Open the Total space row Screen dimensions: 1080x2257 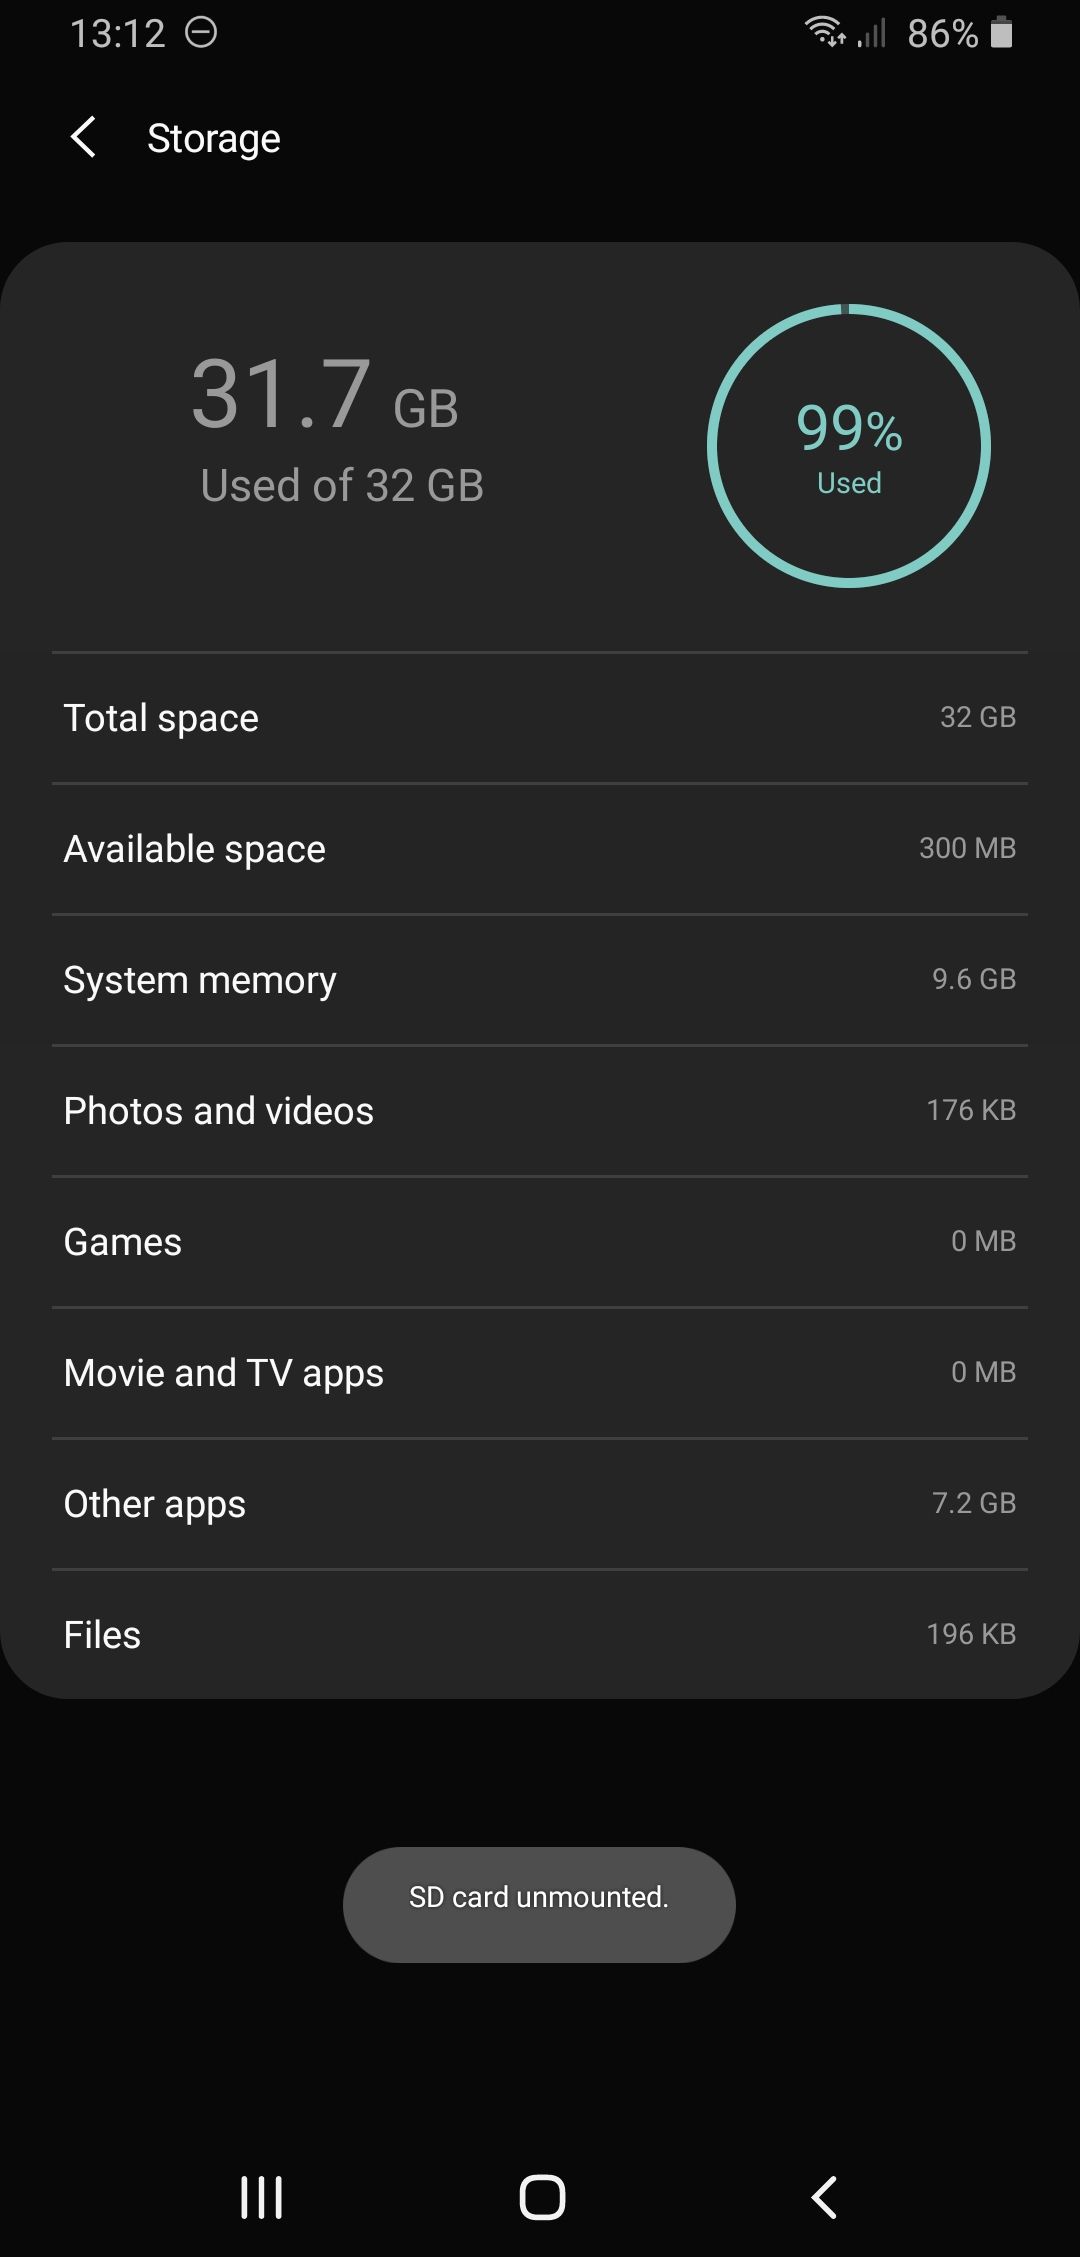coord(540,718)
